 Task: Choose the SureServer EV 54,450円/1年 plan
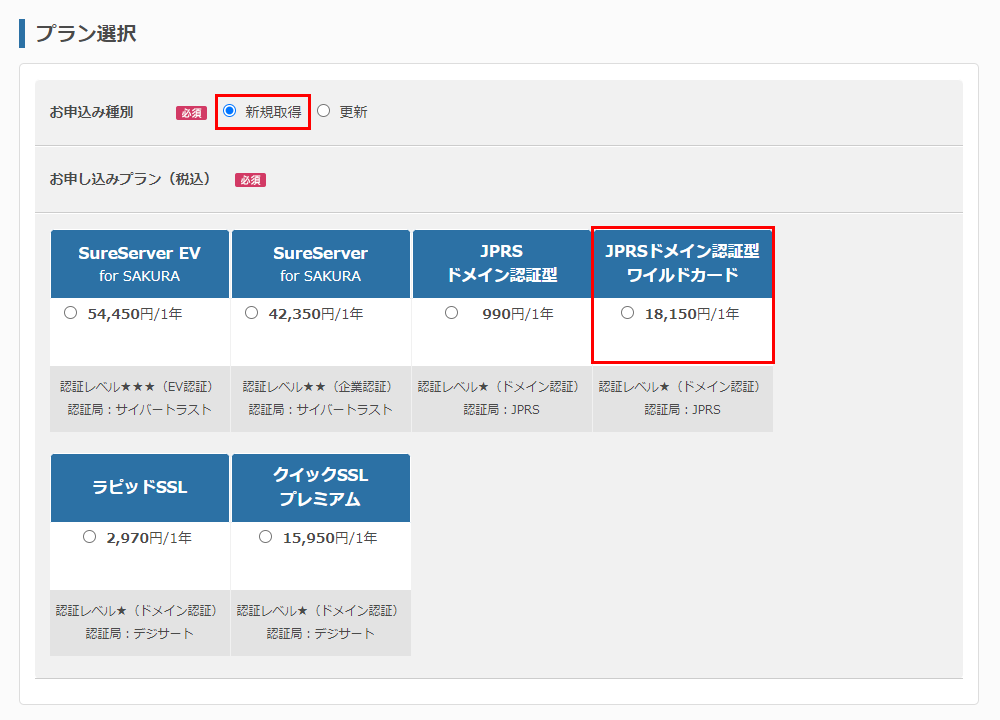70,313
